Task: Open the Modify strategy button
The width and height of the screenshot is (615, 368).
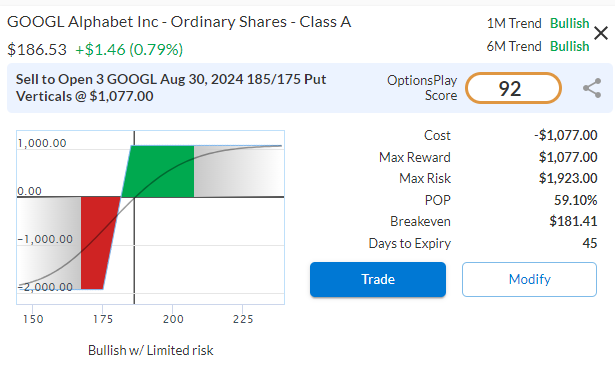Action: click(x=529, y=279)
